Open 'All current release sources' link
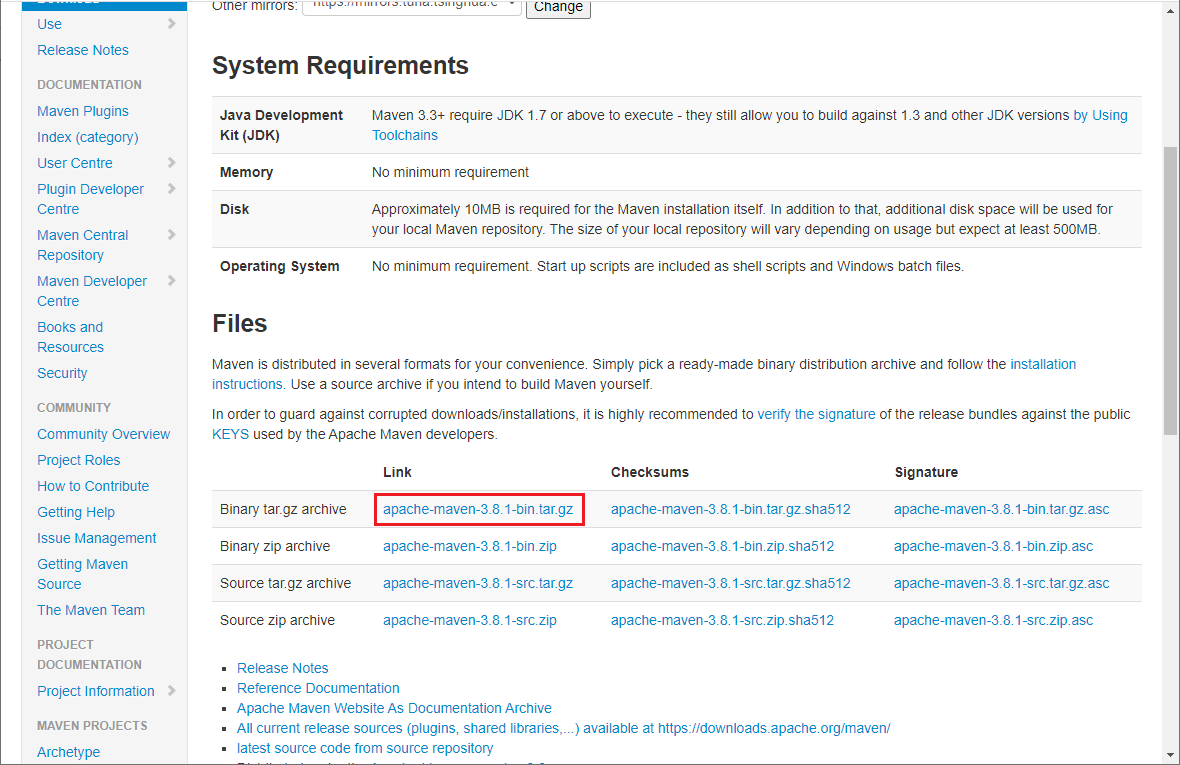This screenshot has height=765, width=1180. tap(564, 728)
